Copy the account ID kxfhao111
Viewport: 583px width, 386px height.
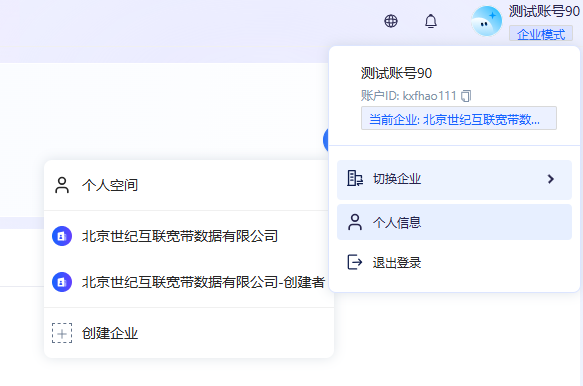[466, 96]
